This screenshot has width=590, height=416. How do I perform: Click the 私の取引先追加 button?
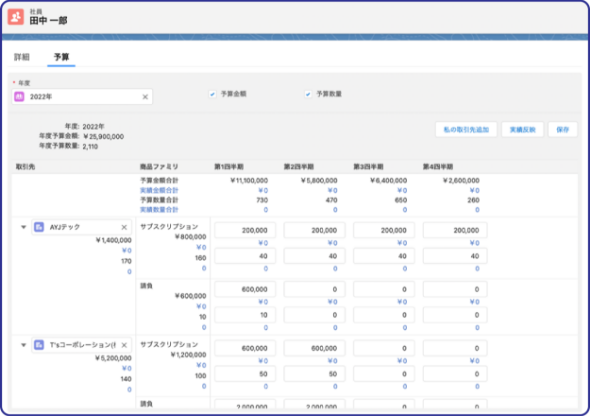click(x=466, y=129)
